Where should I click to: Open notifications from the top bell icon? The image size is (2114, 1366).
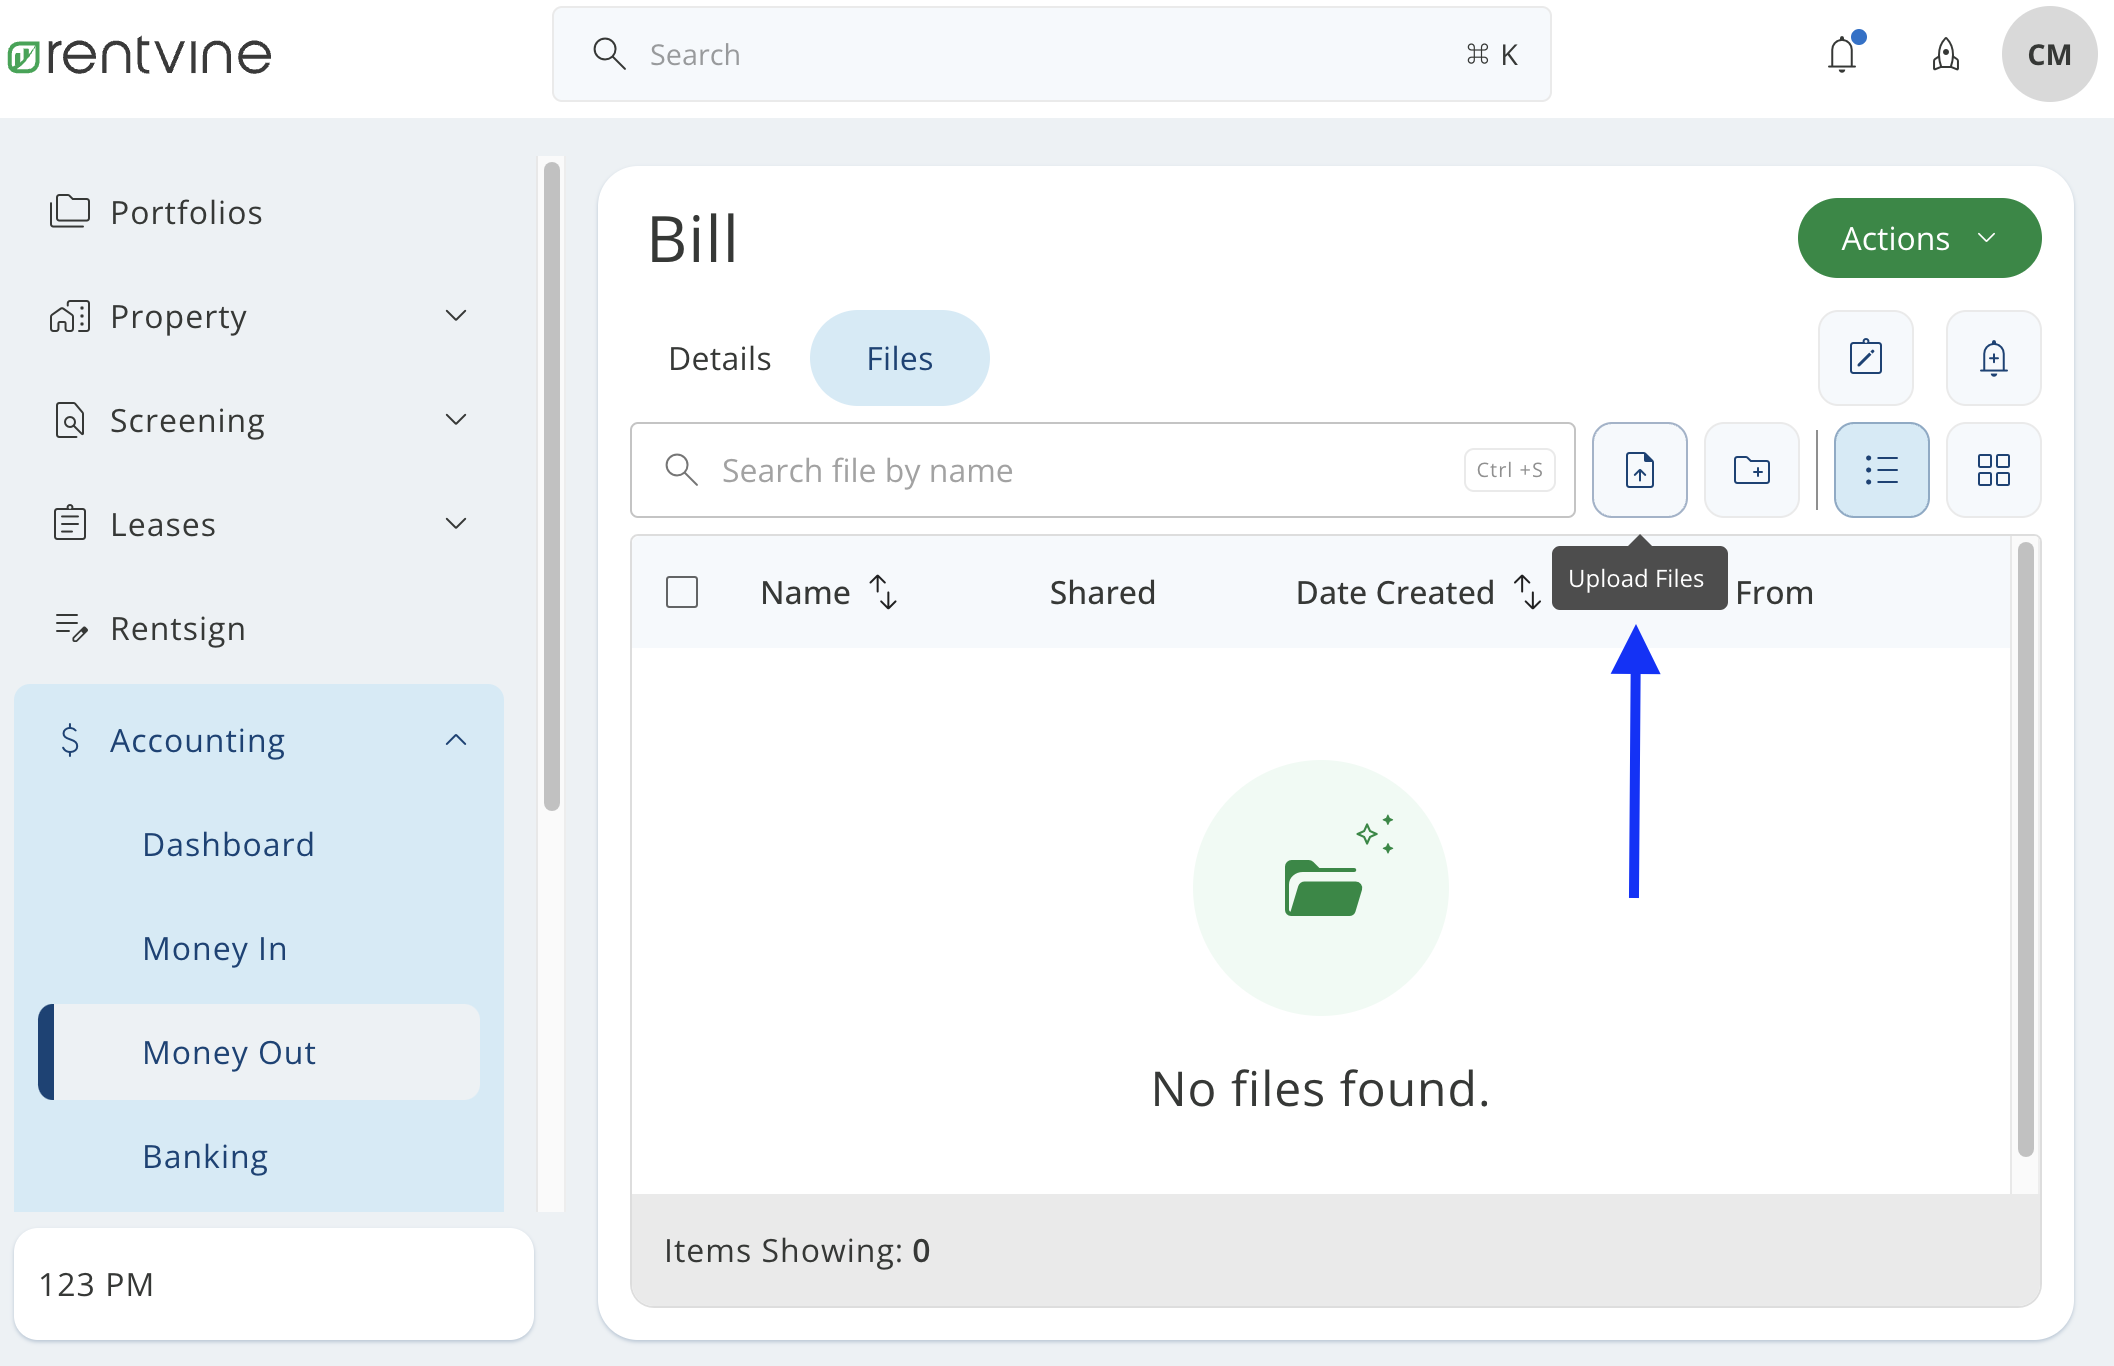pyautogui.click(x=1842, y=54)
